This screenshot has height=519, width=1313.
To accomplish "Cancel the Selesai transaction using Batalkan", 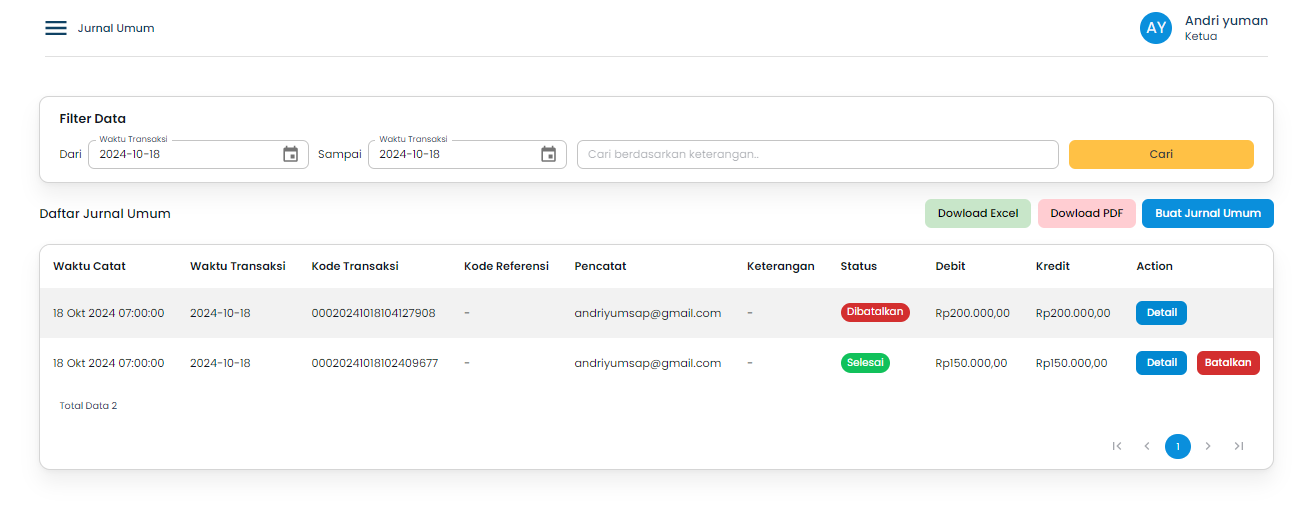I will tap(1228, 363).
